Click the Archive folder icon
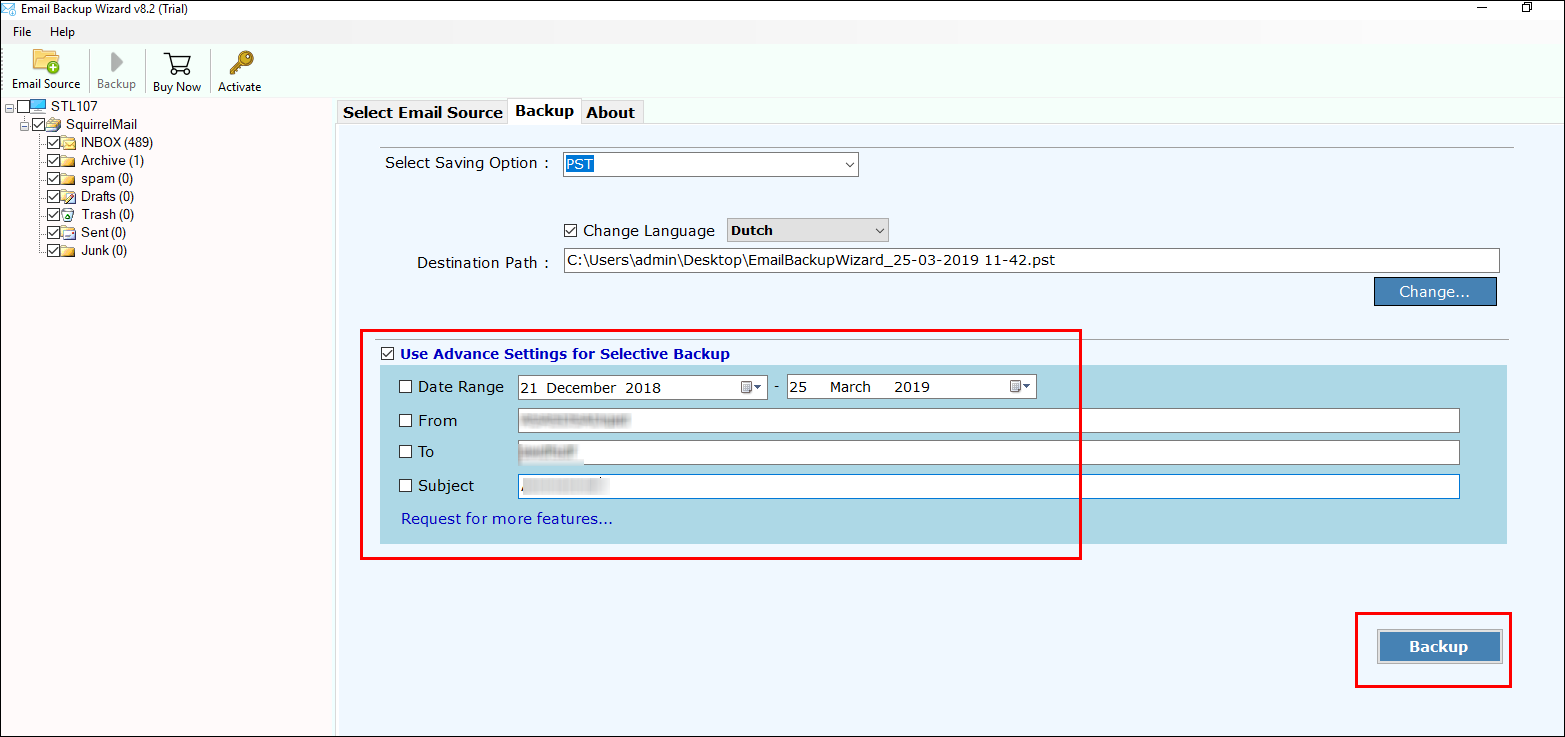 (69, 161)
